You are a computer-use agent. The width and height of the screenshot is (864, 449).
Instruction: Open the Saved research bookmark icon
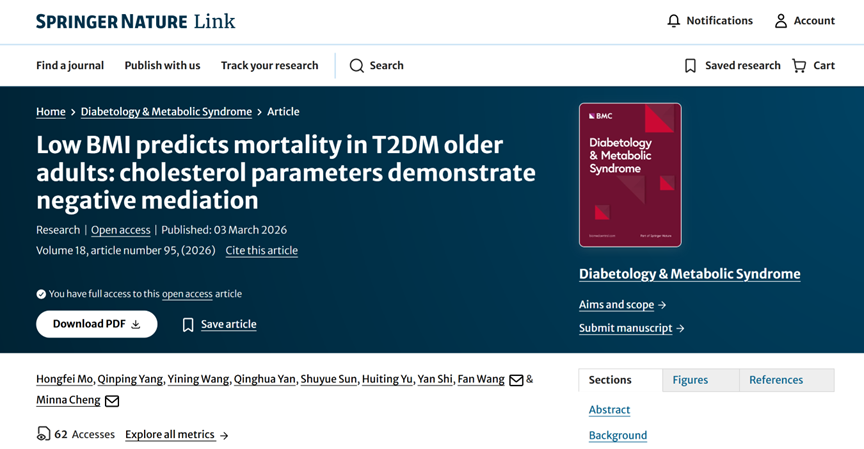click(x=690, y=66)
